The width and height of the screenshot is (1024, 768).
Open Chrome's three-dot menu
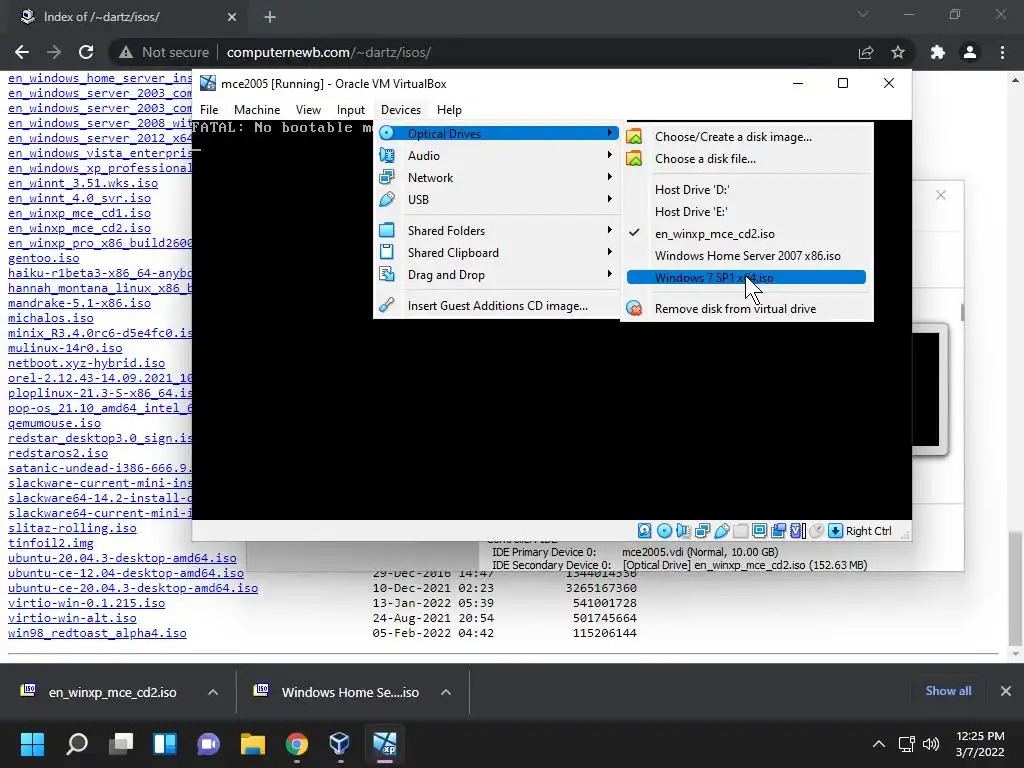[x=1002, y=52]
